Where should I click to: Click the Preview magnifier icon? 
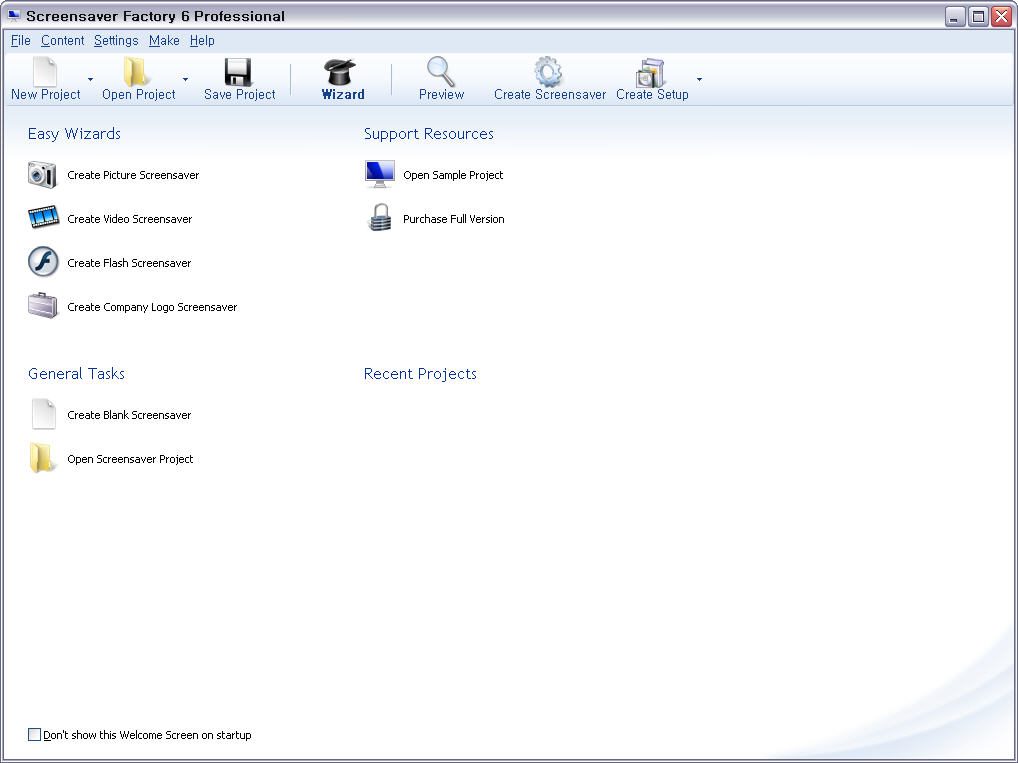coord(441,71)
